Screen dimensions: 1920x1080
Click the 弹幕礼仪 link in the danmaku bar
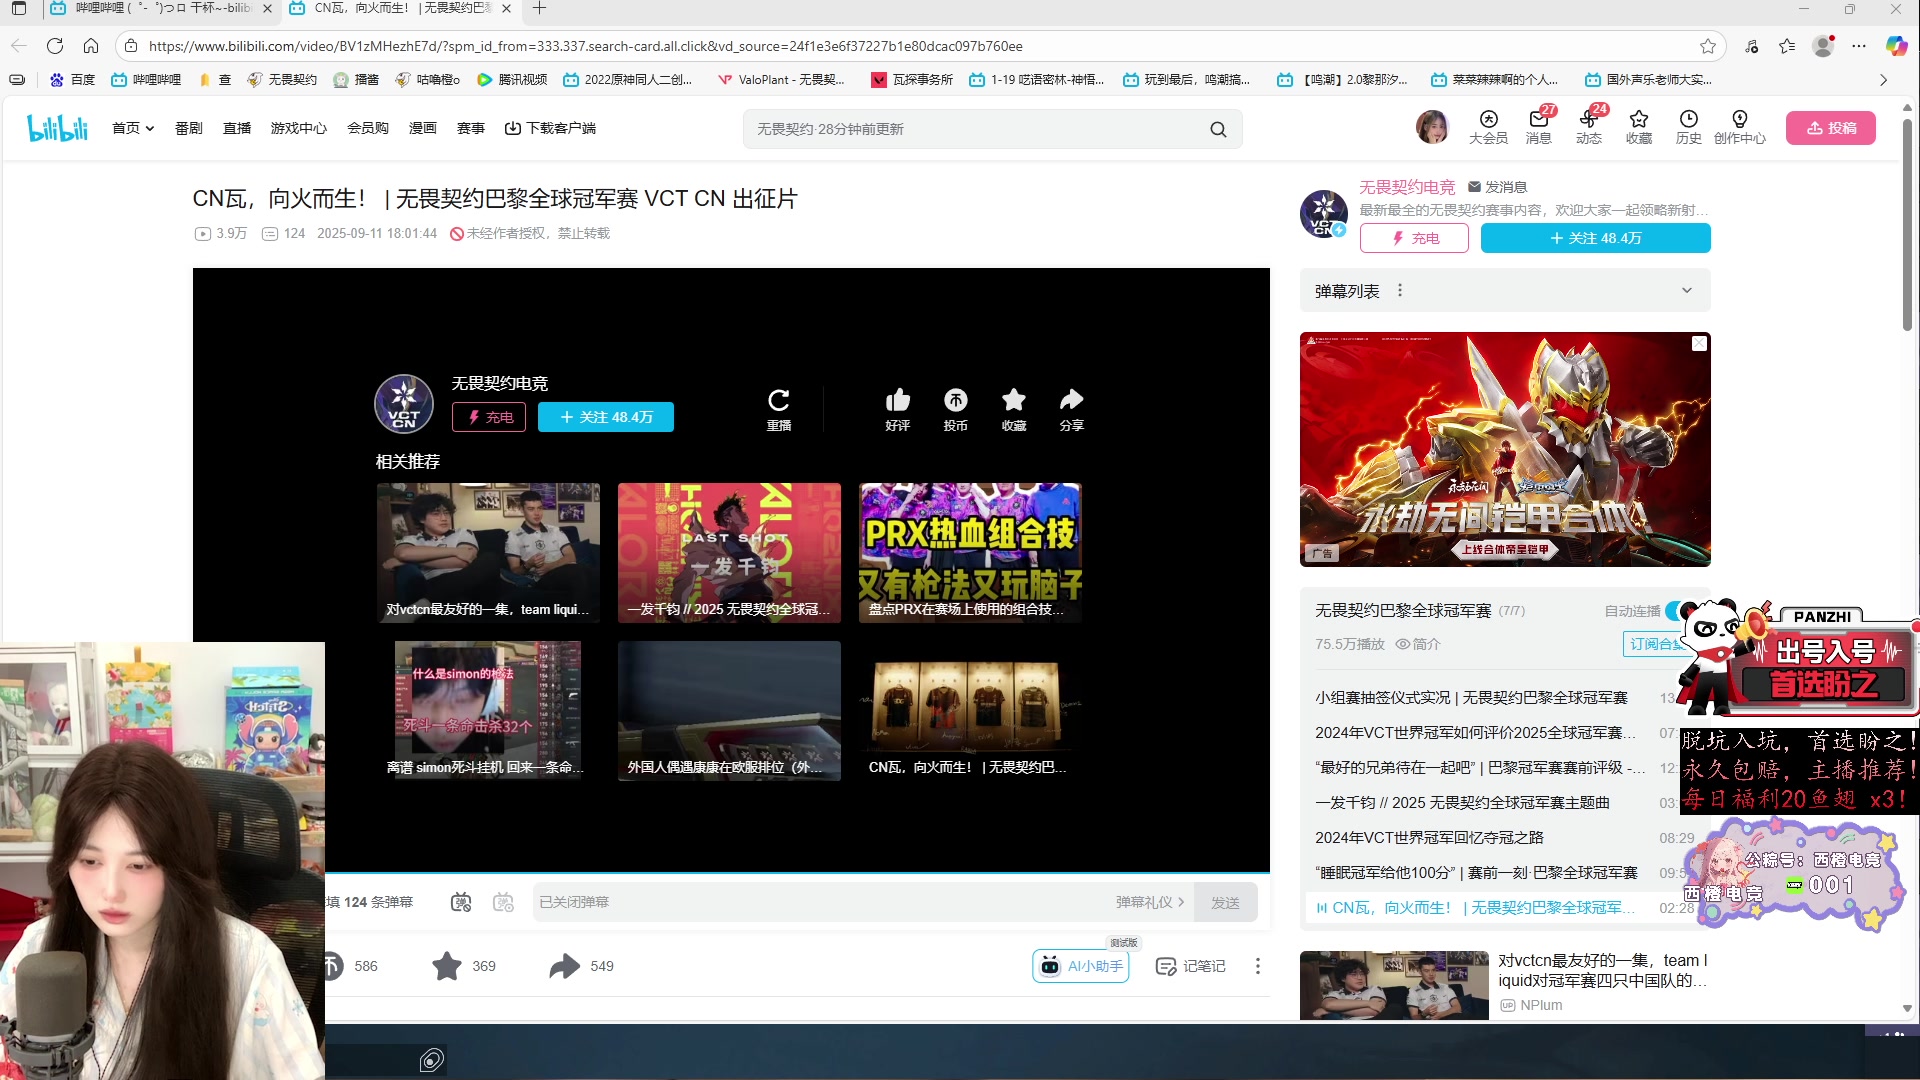1149,902
